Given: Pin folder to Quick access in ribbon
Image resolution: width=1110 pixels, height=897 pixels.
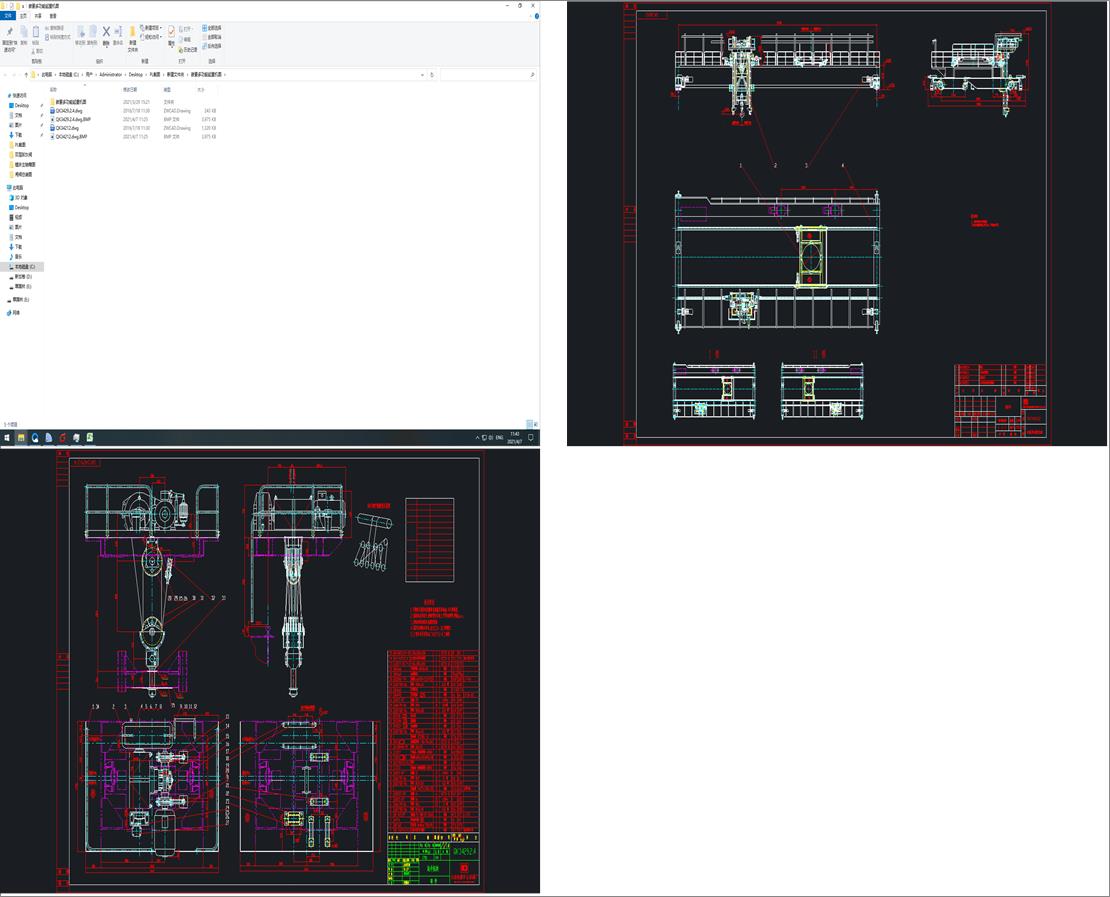Looking at the screenshot, I should tap(10, 39).
